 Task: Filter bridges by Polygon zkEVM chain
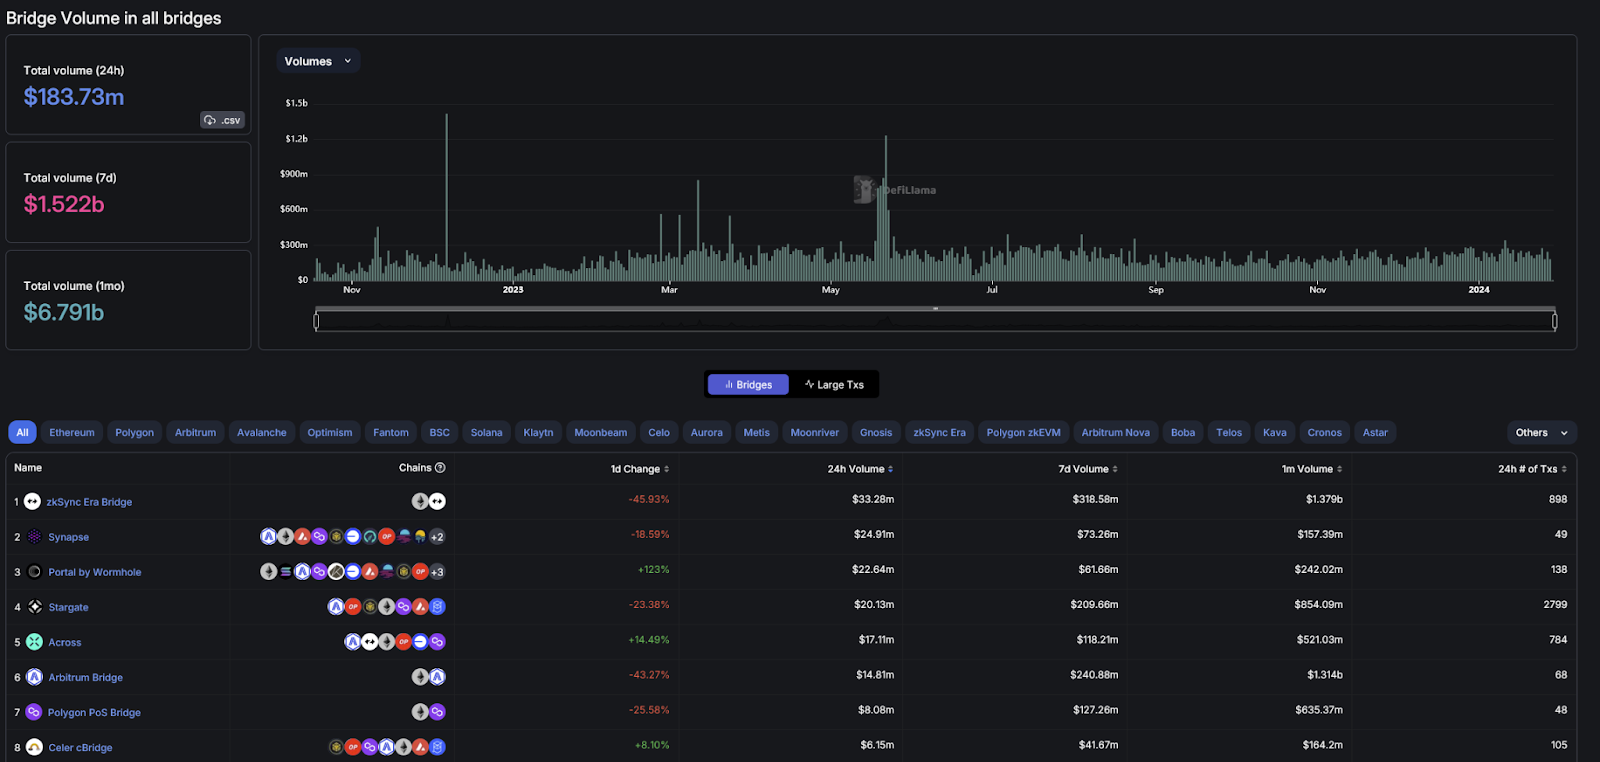point(1023,433)
